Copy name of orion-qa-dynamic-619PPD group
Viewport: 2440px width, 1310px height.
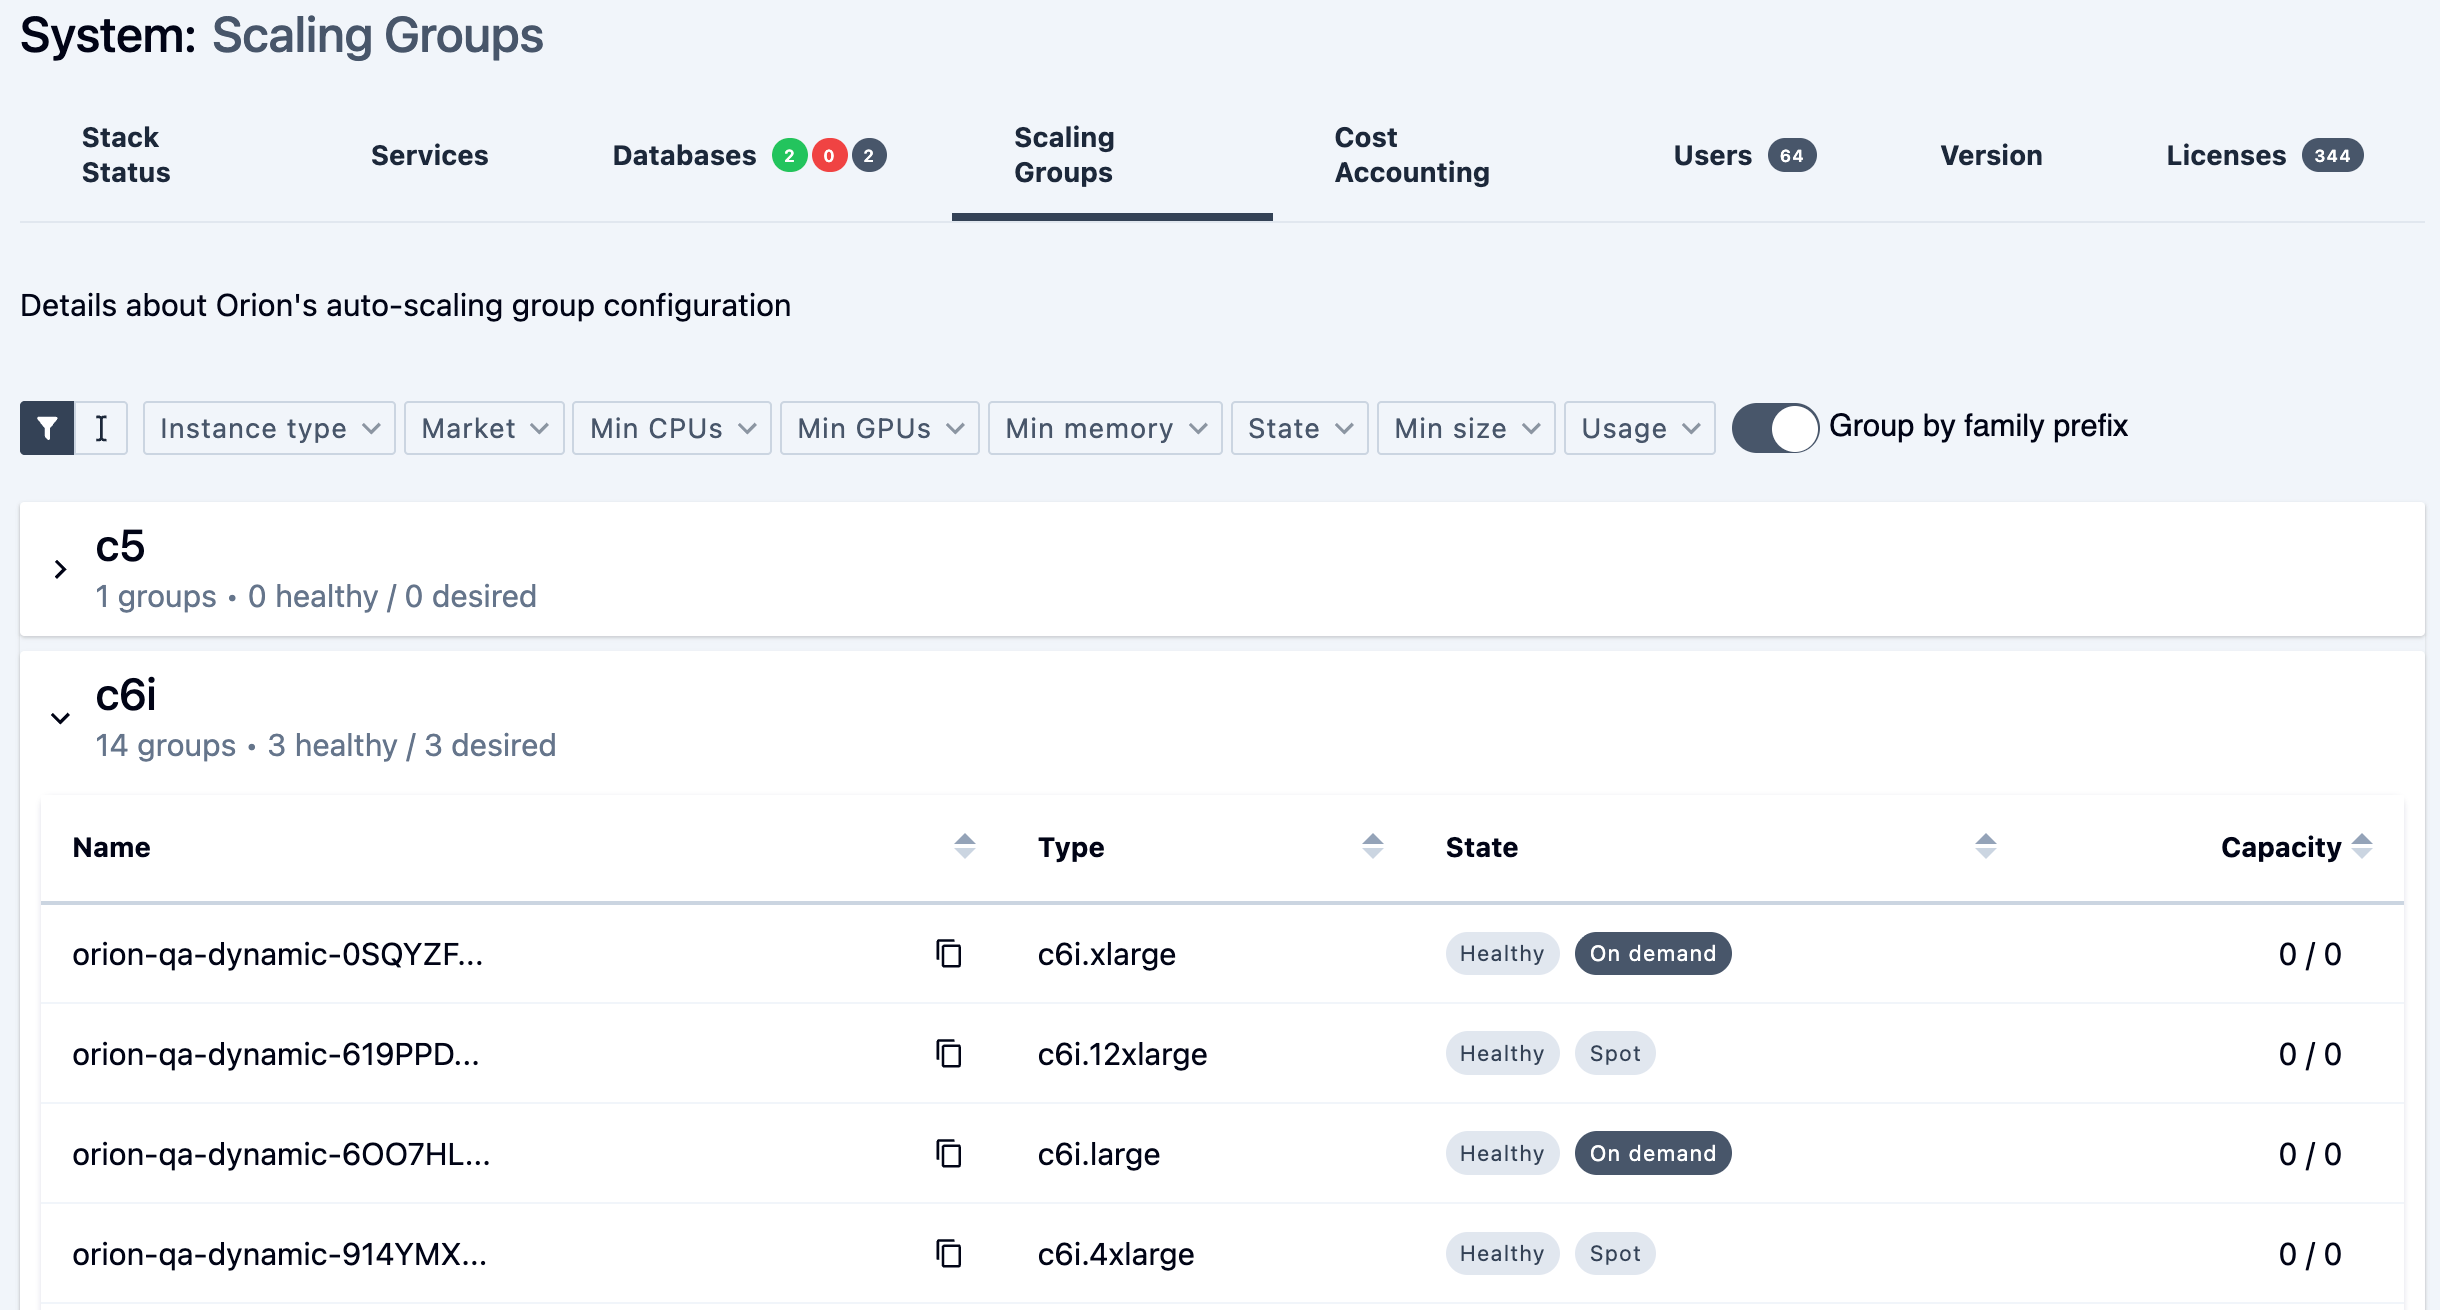pos(948,1054)
